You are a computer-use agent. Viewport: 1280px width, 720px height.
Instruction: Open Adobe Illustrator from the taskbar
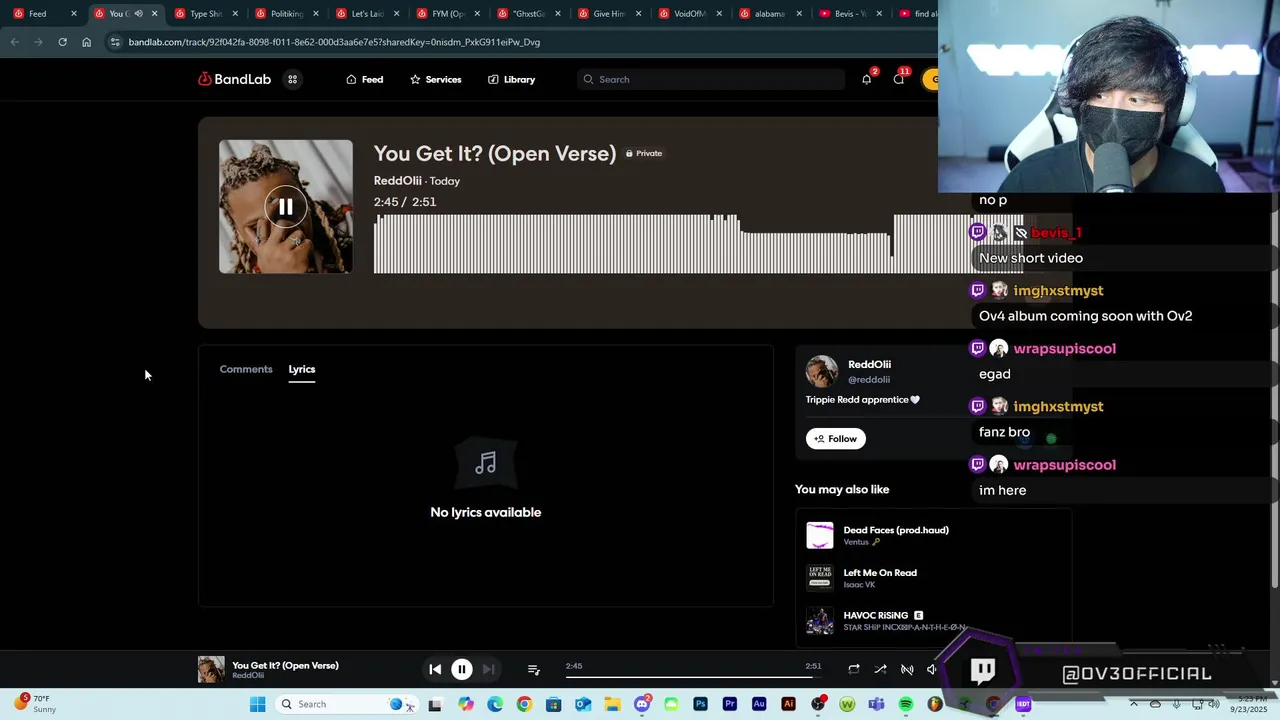(788, 704)
